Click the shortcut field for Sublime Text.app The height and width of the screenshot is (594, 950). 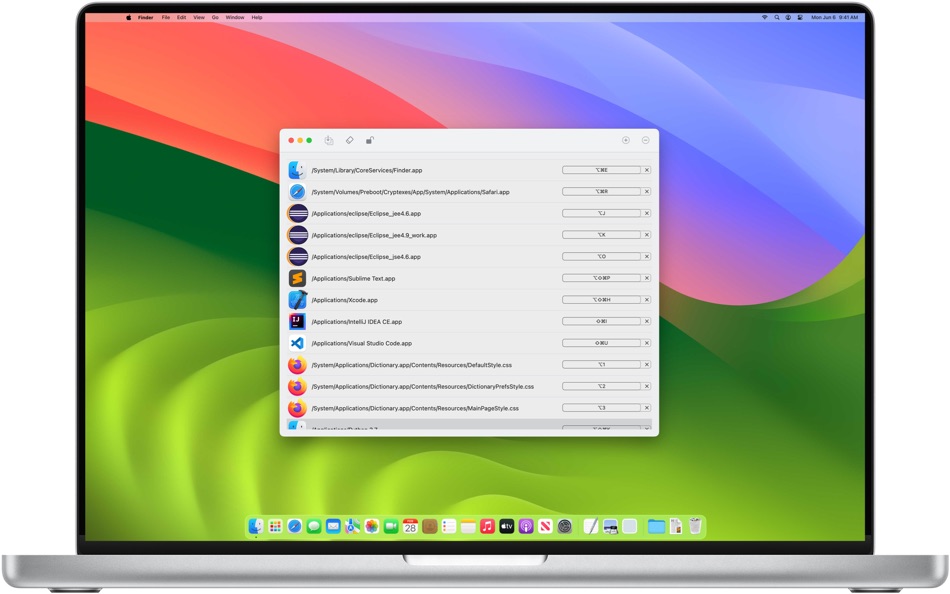(x=601, y=278)
